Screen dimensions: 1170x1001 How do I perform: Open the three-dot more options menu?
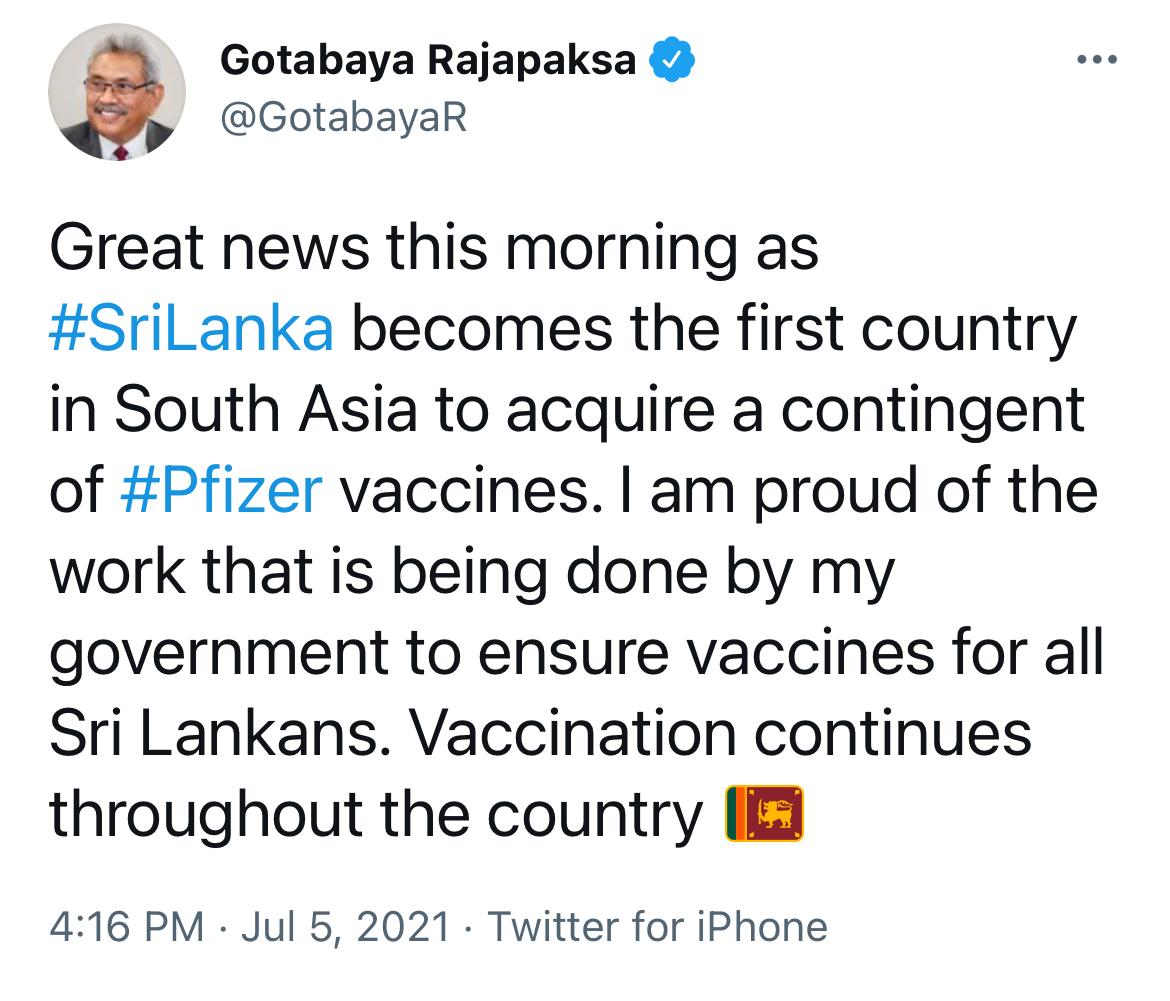click(1097, 60)
